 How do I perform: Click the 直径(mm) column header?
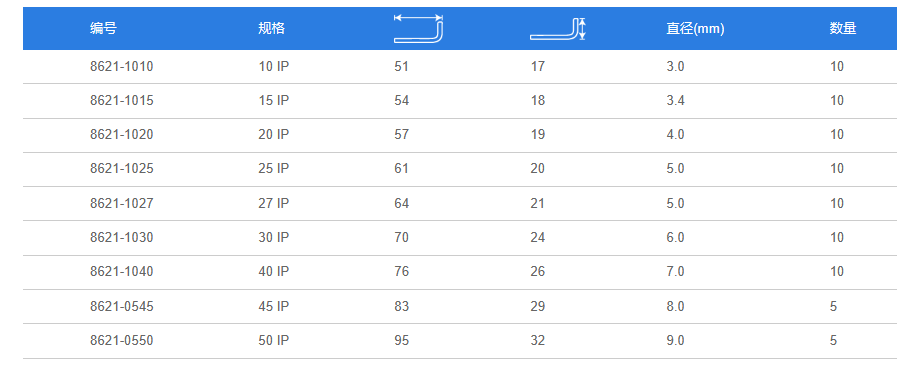click(695, 29)
